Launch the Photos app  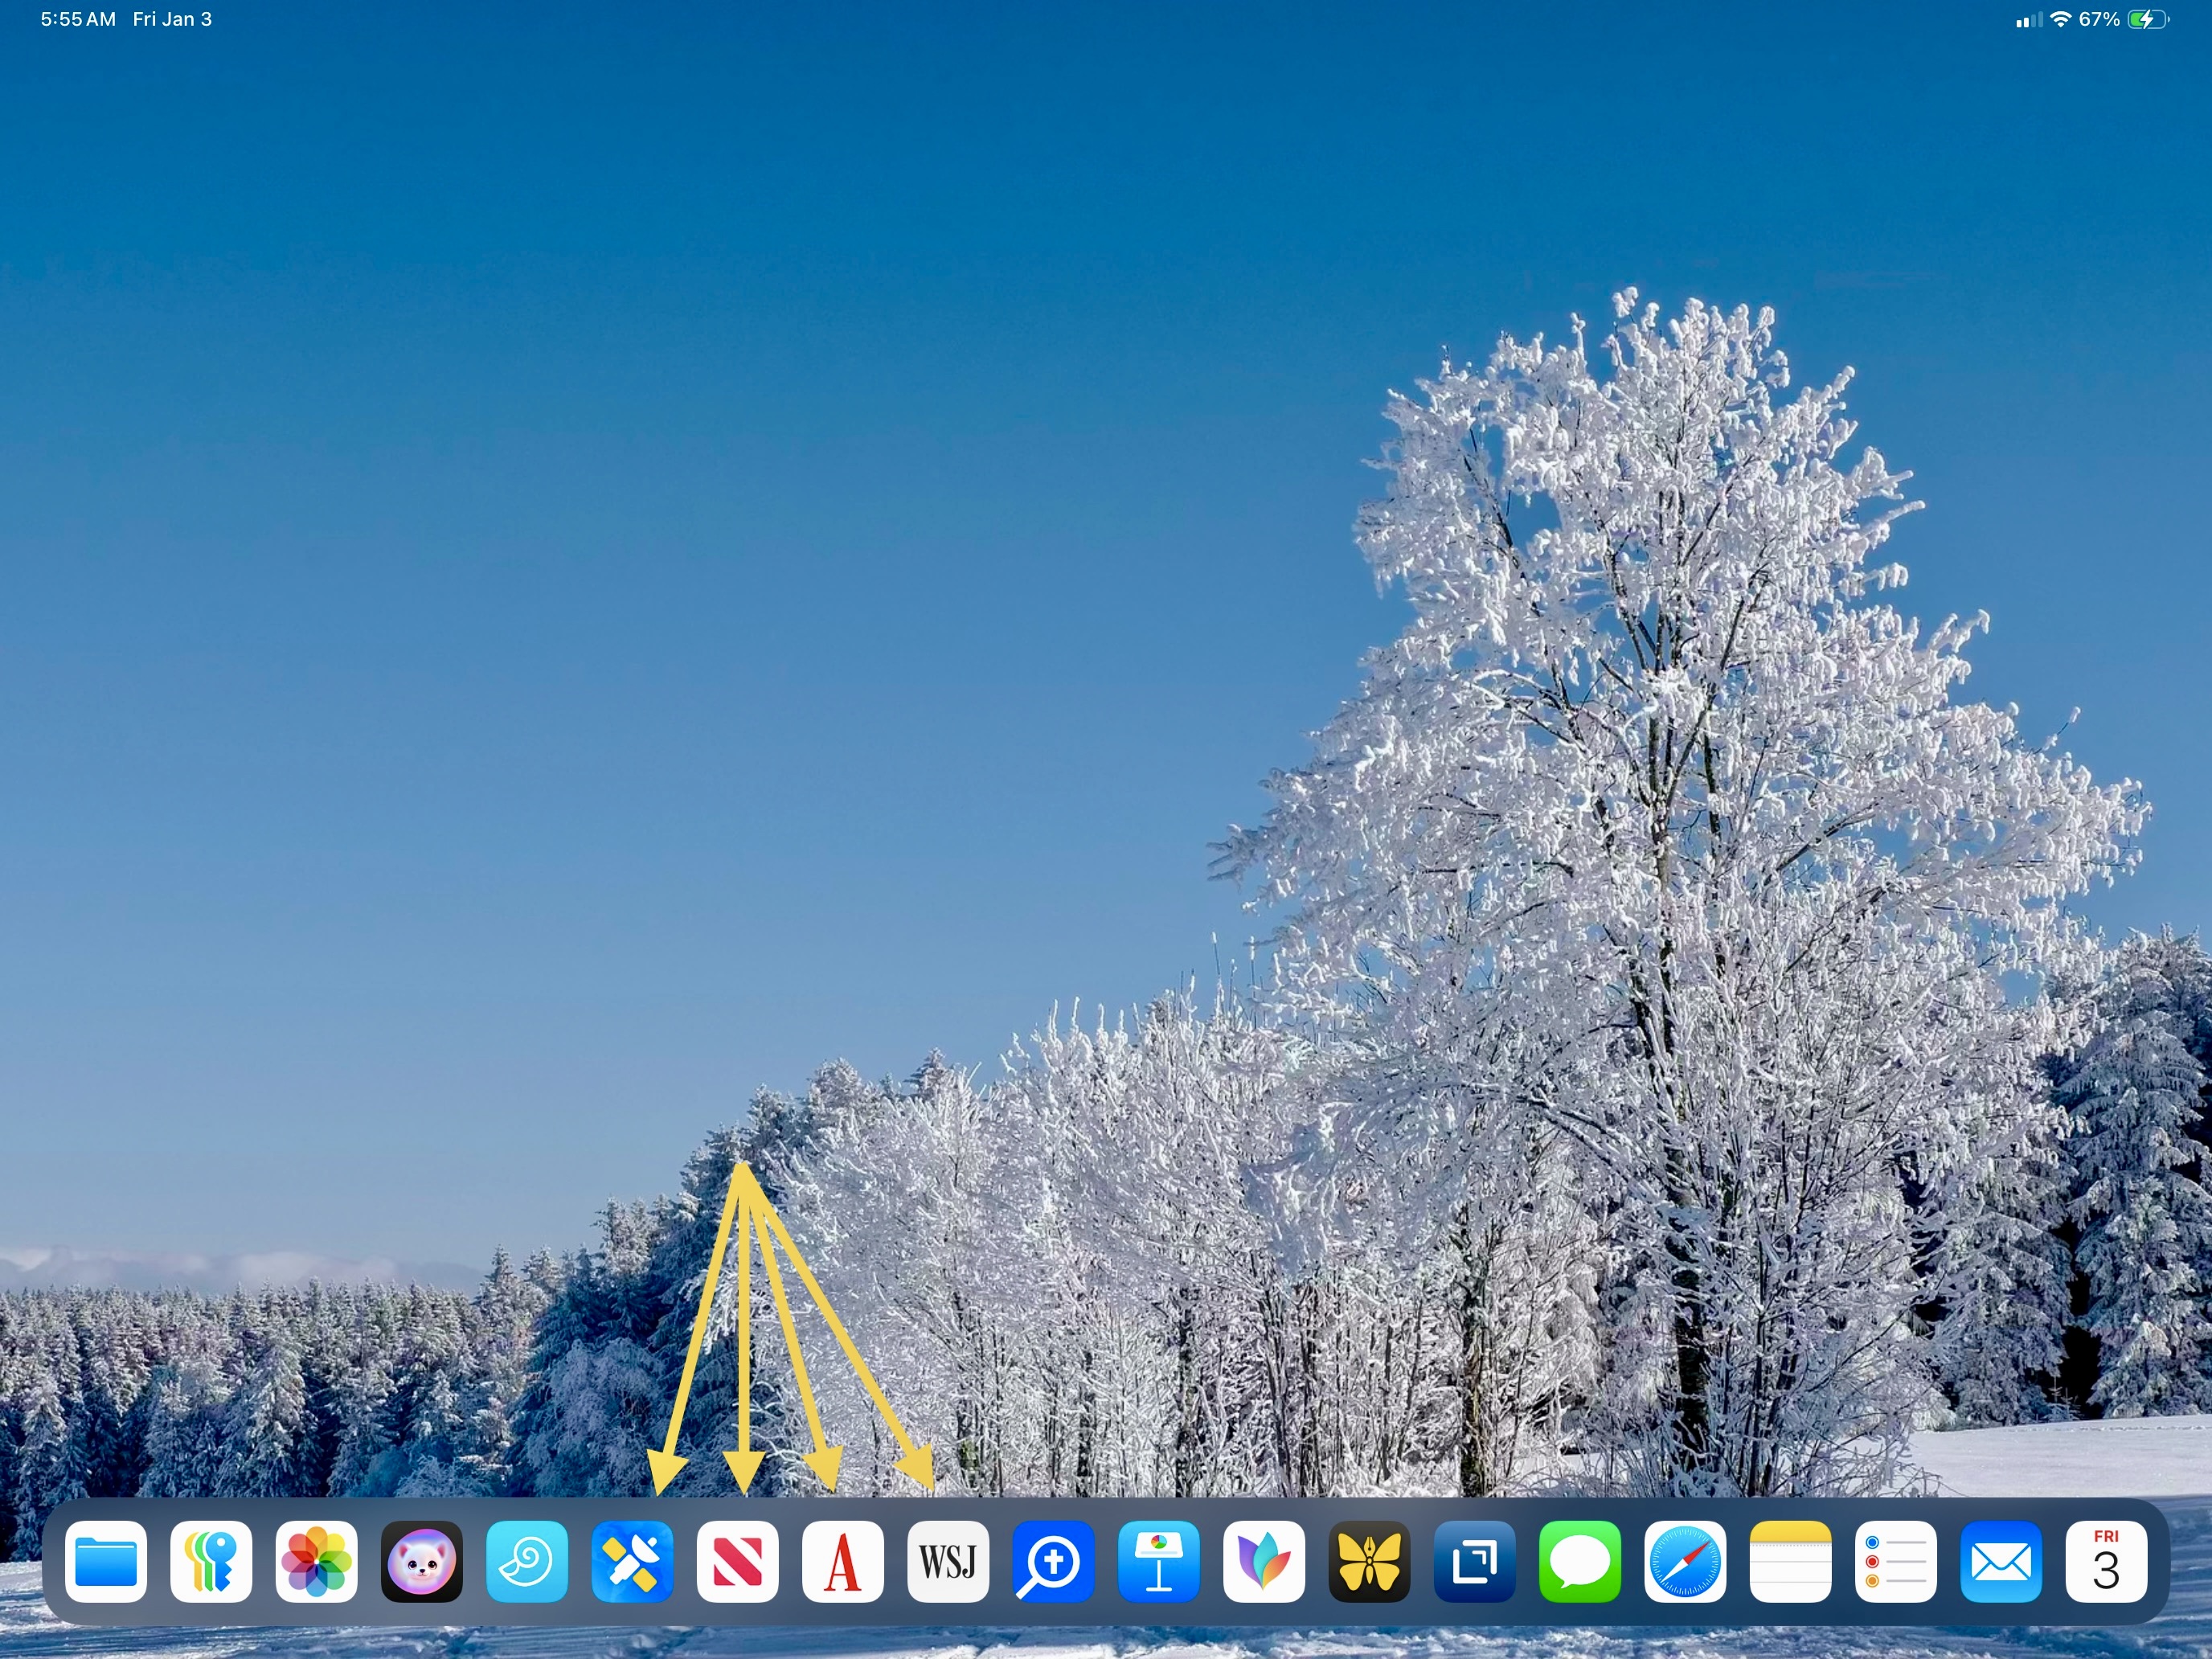(317, 1562)
